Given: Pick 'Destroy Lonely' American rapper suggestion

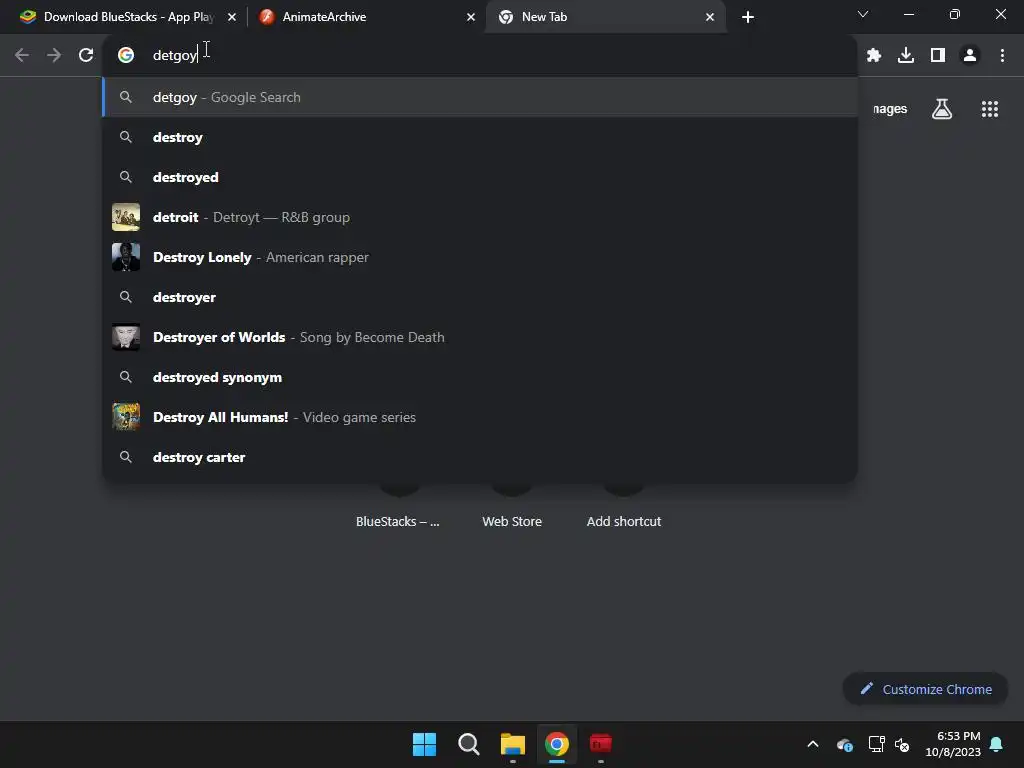Looking at the screenshot, I should coord(480,257).
